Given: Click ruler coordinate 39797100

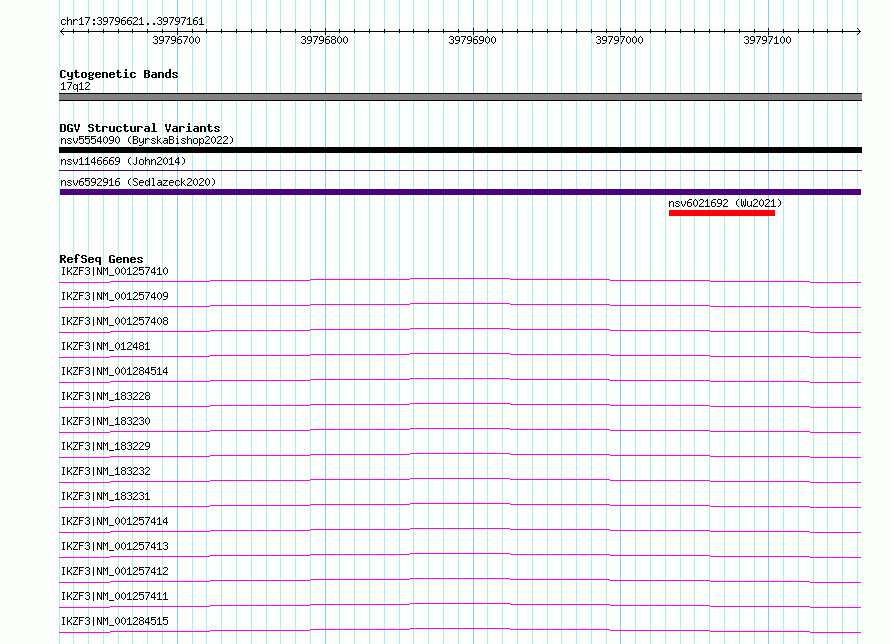Looking at the screenshot, I should click(767, 40).
